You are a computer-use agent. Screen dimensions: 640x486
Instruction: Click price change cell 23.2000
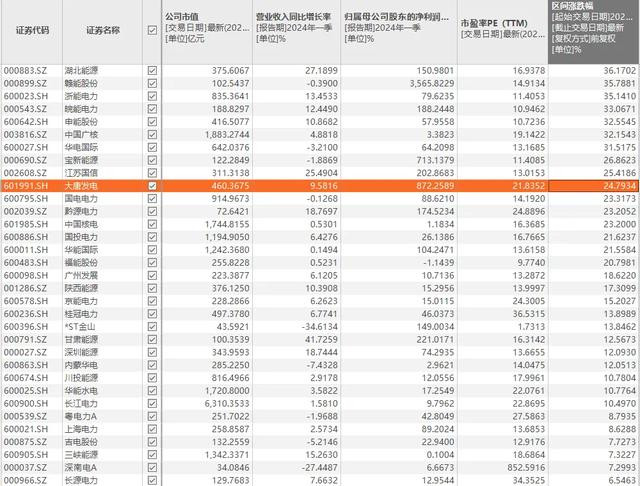(620, 224)
